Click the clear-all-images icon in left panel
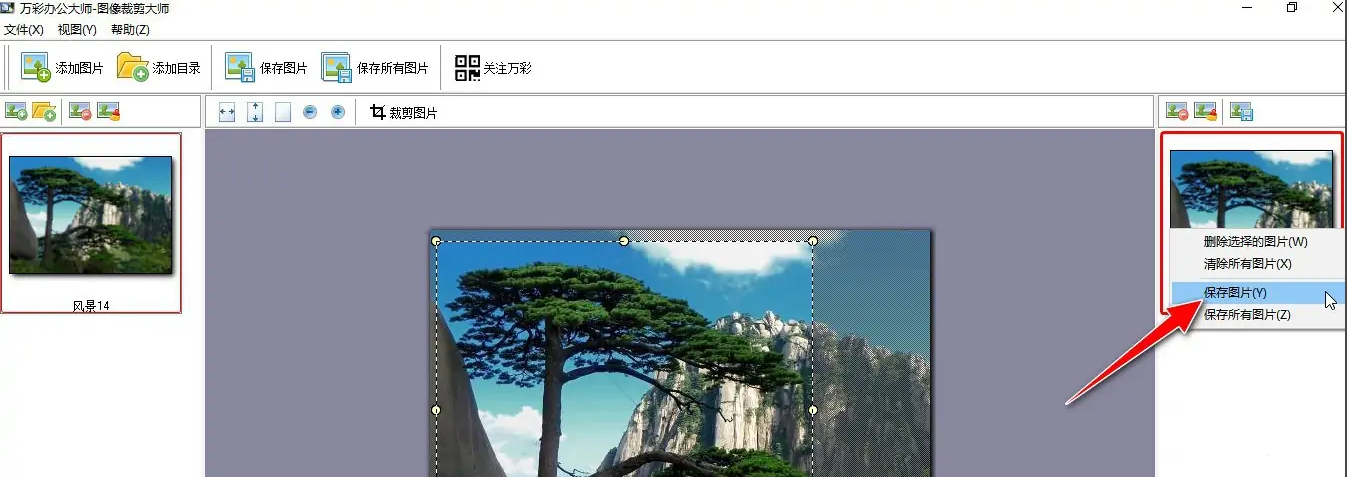This screenshot has height=477, width=1347. (108, 112)
